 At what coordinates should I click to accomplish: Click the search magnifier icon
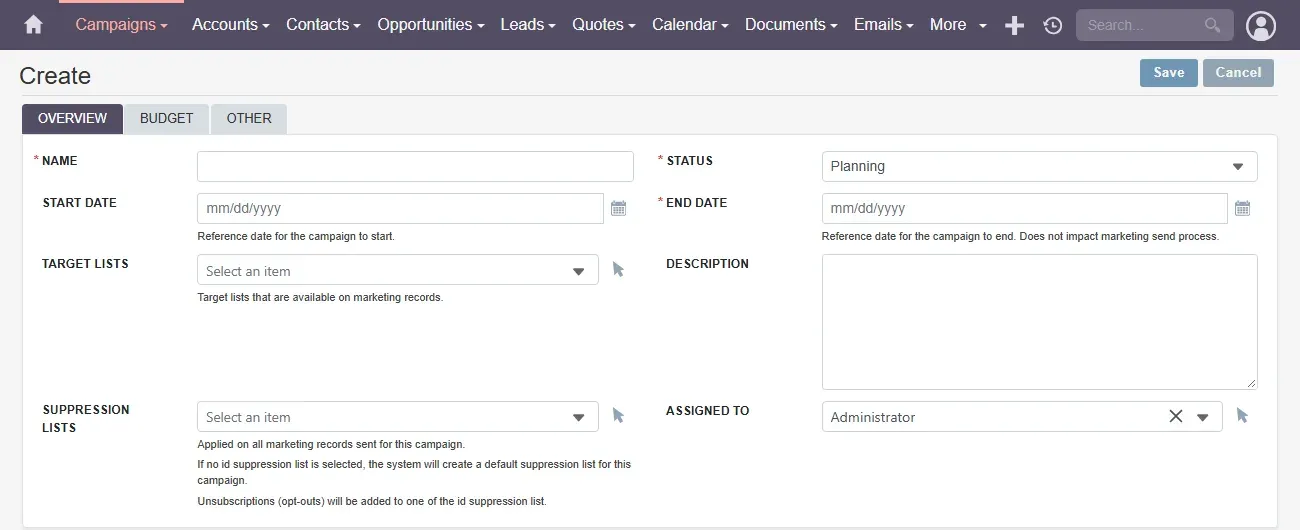point(1213,25)
